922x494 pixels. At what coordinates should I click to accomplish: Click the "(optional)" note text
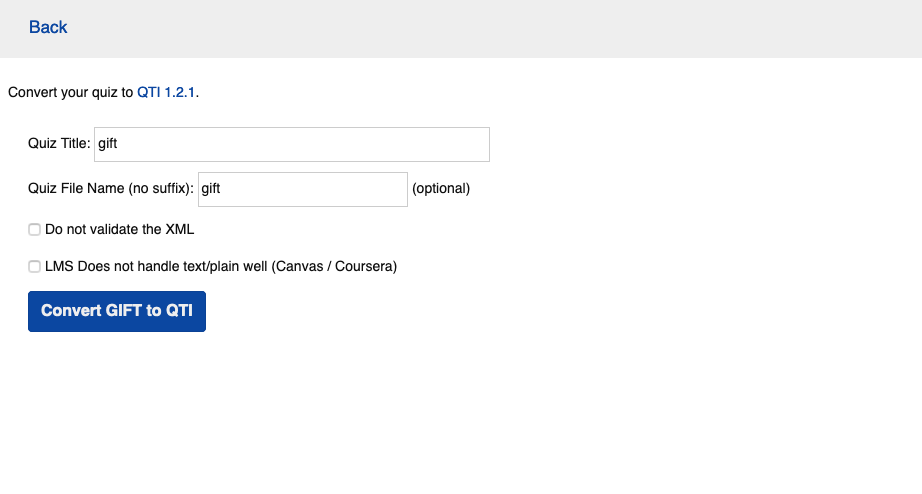441,188
